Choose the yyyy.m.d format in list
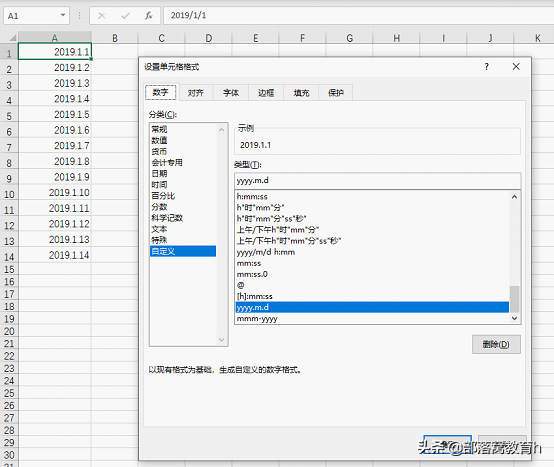Image resolution: width=554 pixels, height=467 pixels. point(372,307)
